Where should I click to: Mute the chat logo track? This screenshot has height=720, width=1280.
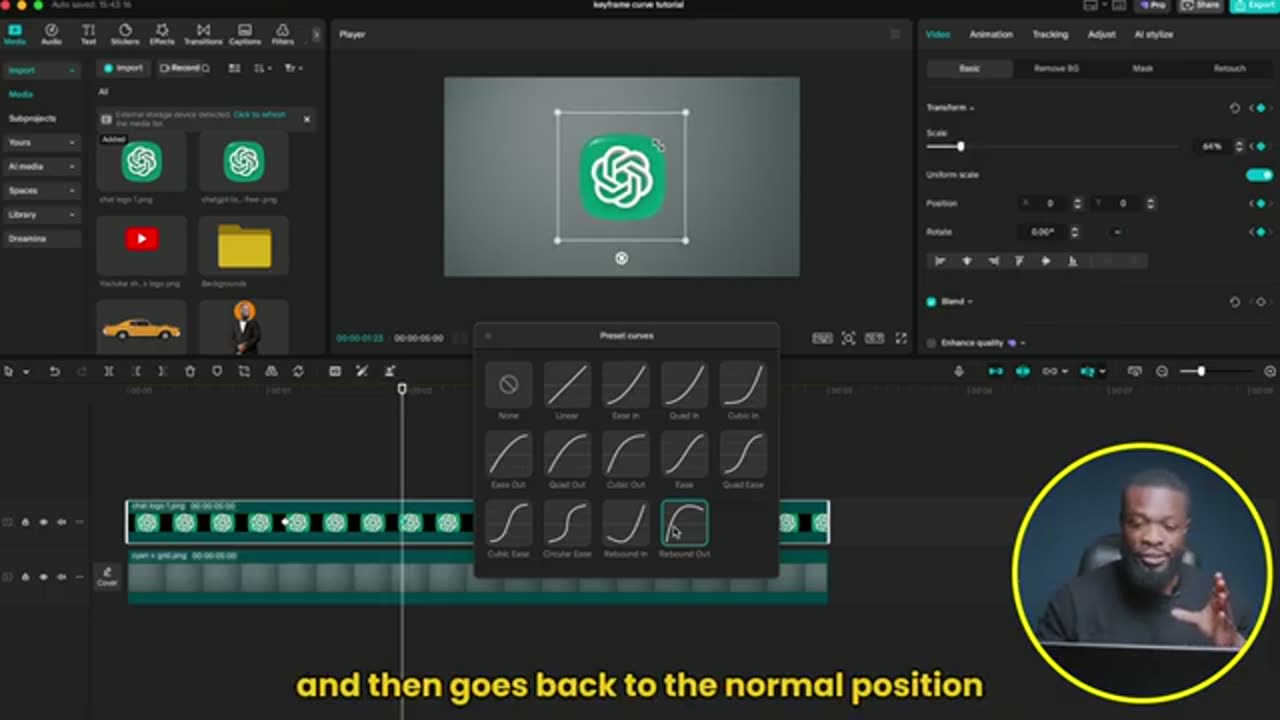pos(62,522)
